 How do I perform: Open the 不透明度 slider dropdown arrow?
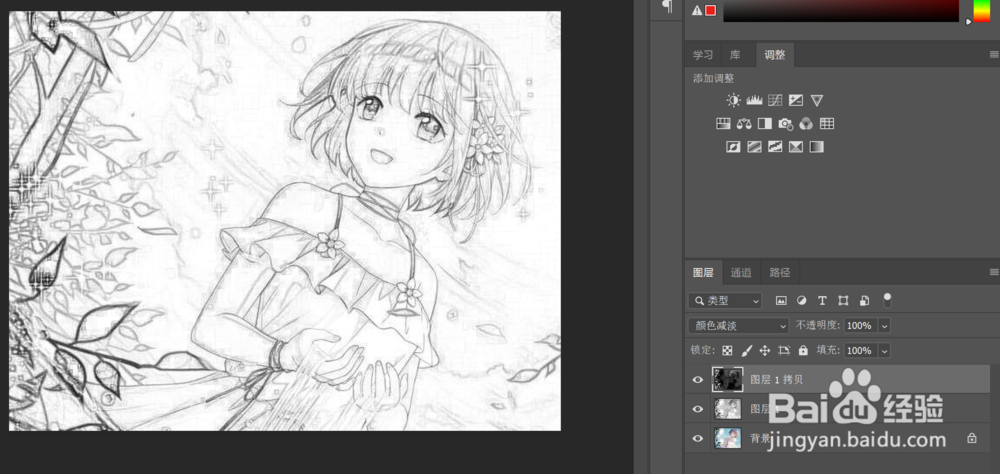pyautogui.click(x=884, y=325)
